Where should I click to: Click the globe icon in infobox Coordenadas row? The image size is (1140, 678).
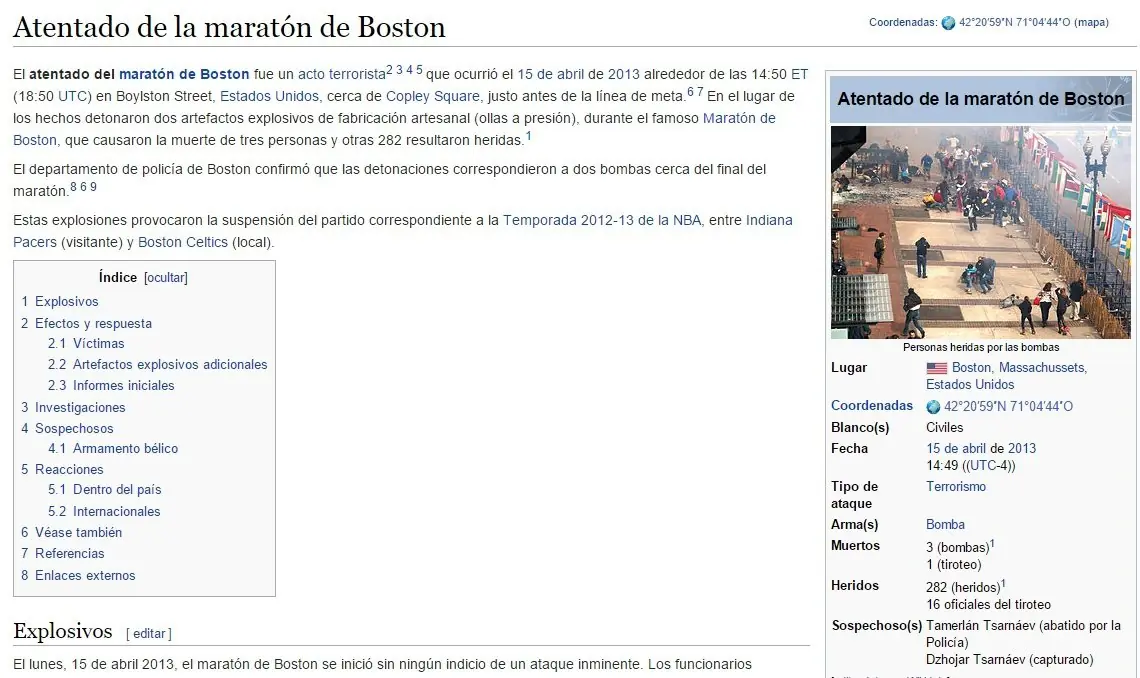click(933, 407)
